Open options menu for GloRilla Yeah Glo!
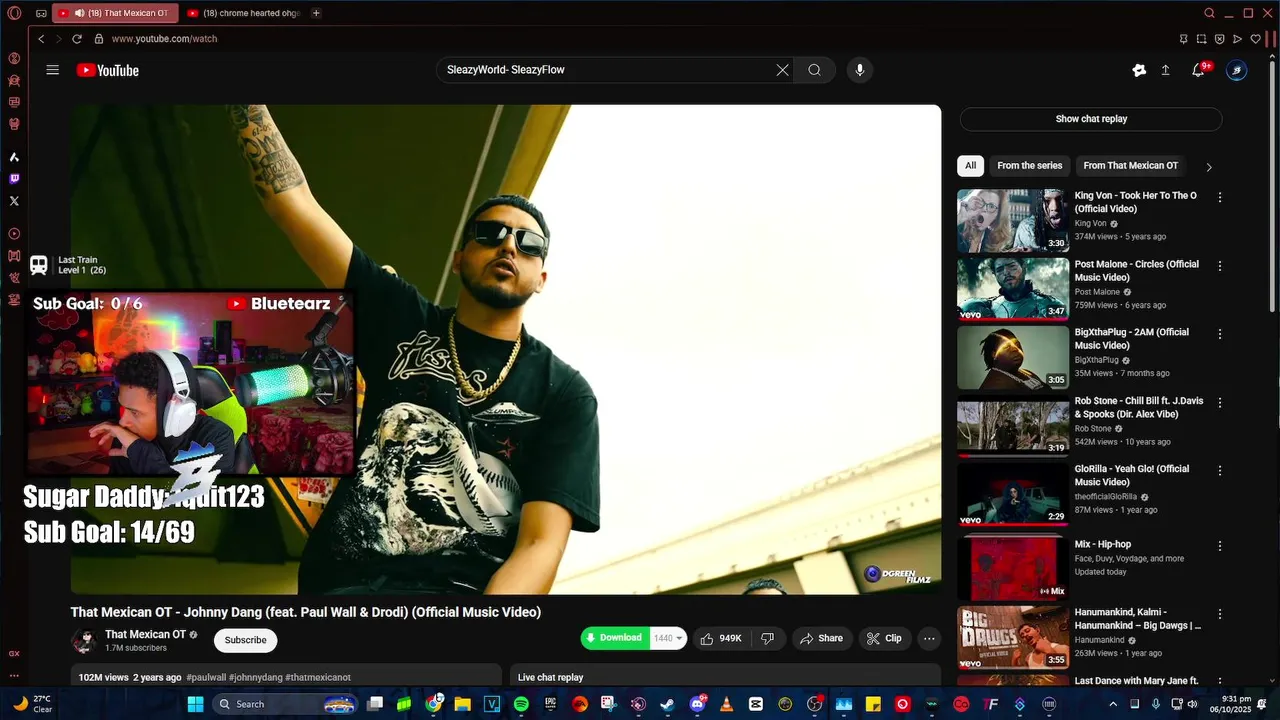Image resolution: width=1280 pixels, height=720 pixels. [x=1219, y=470]
